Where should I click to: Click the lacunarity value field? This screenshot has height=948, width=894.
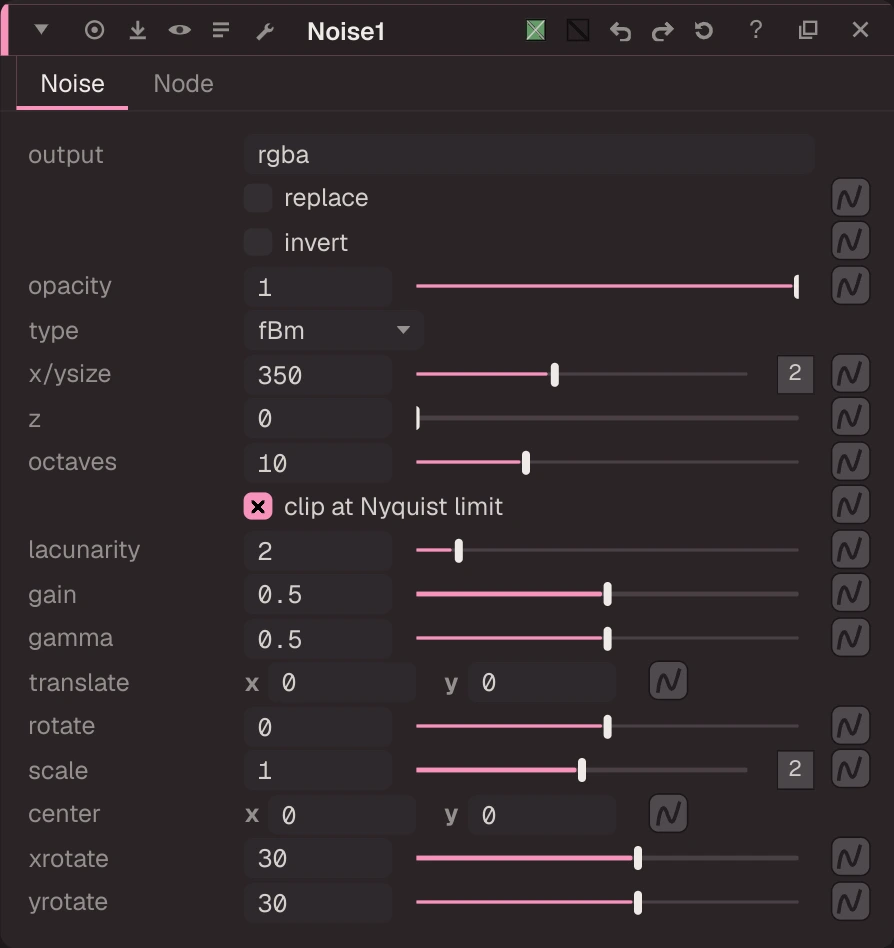(318, 551)
